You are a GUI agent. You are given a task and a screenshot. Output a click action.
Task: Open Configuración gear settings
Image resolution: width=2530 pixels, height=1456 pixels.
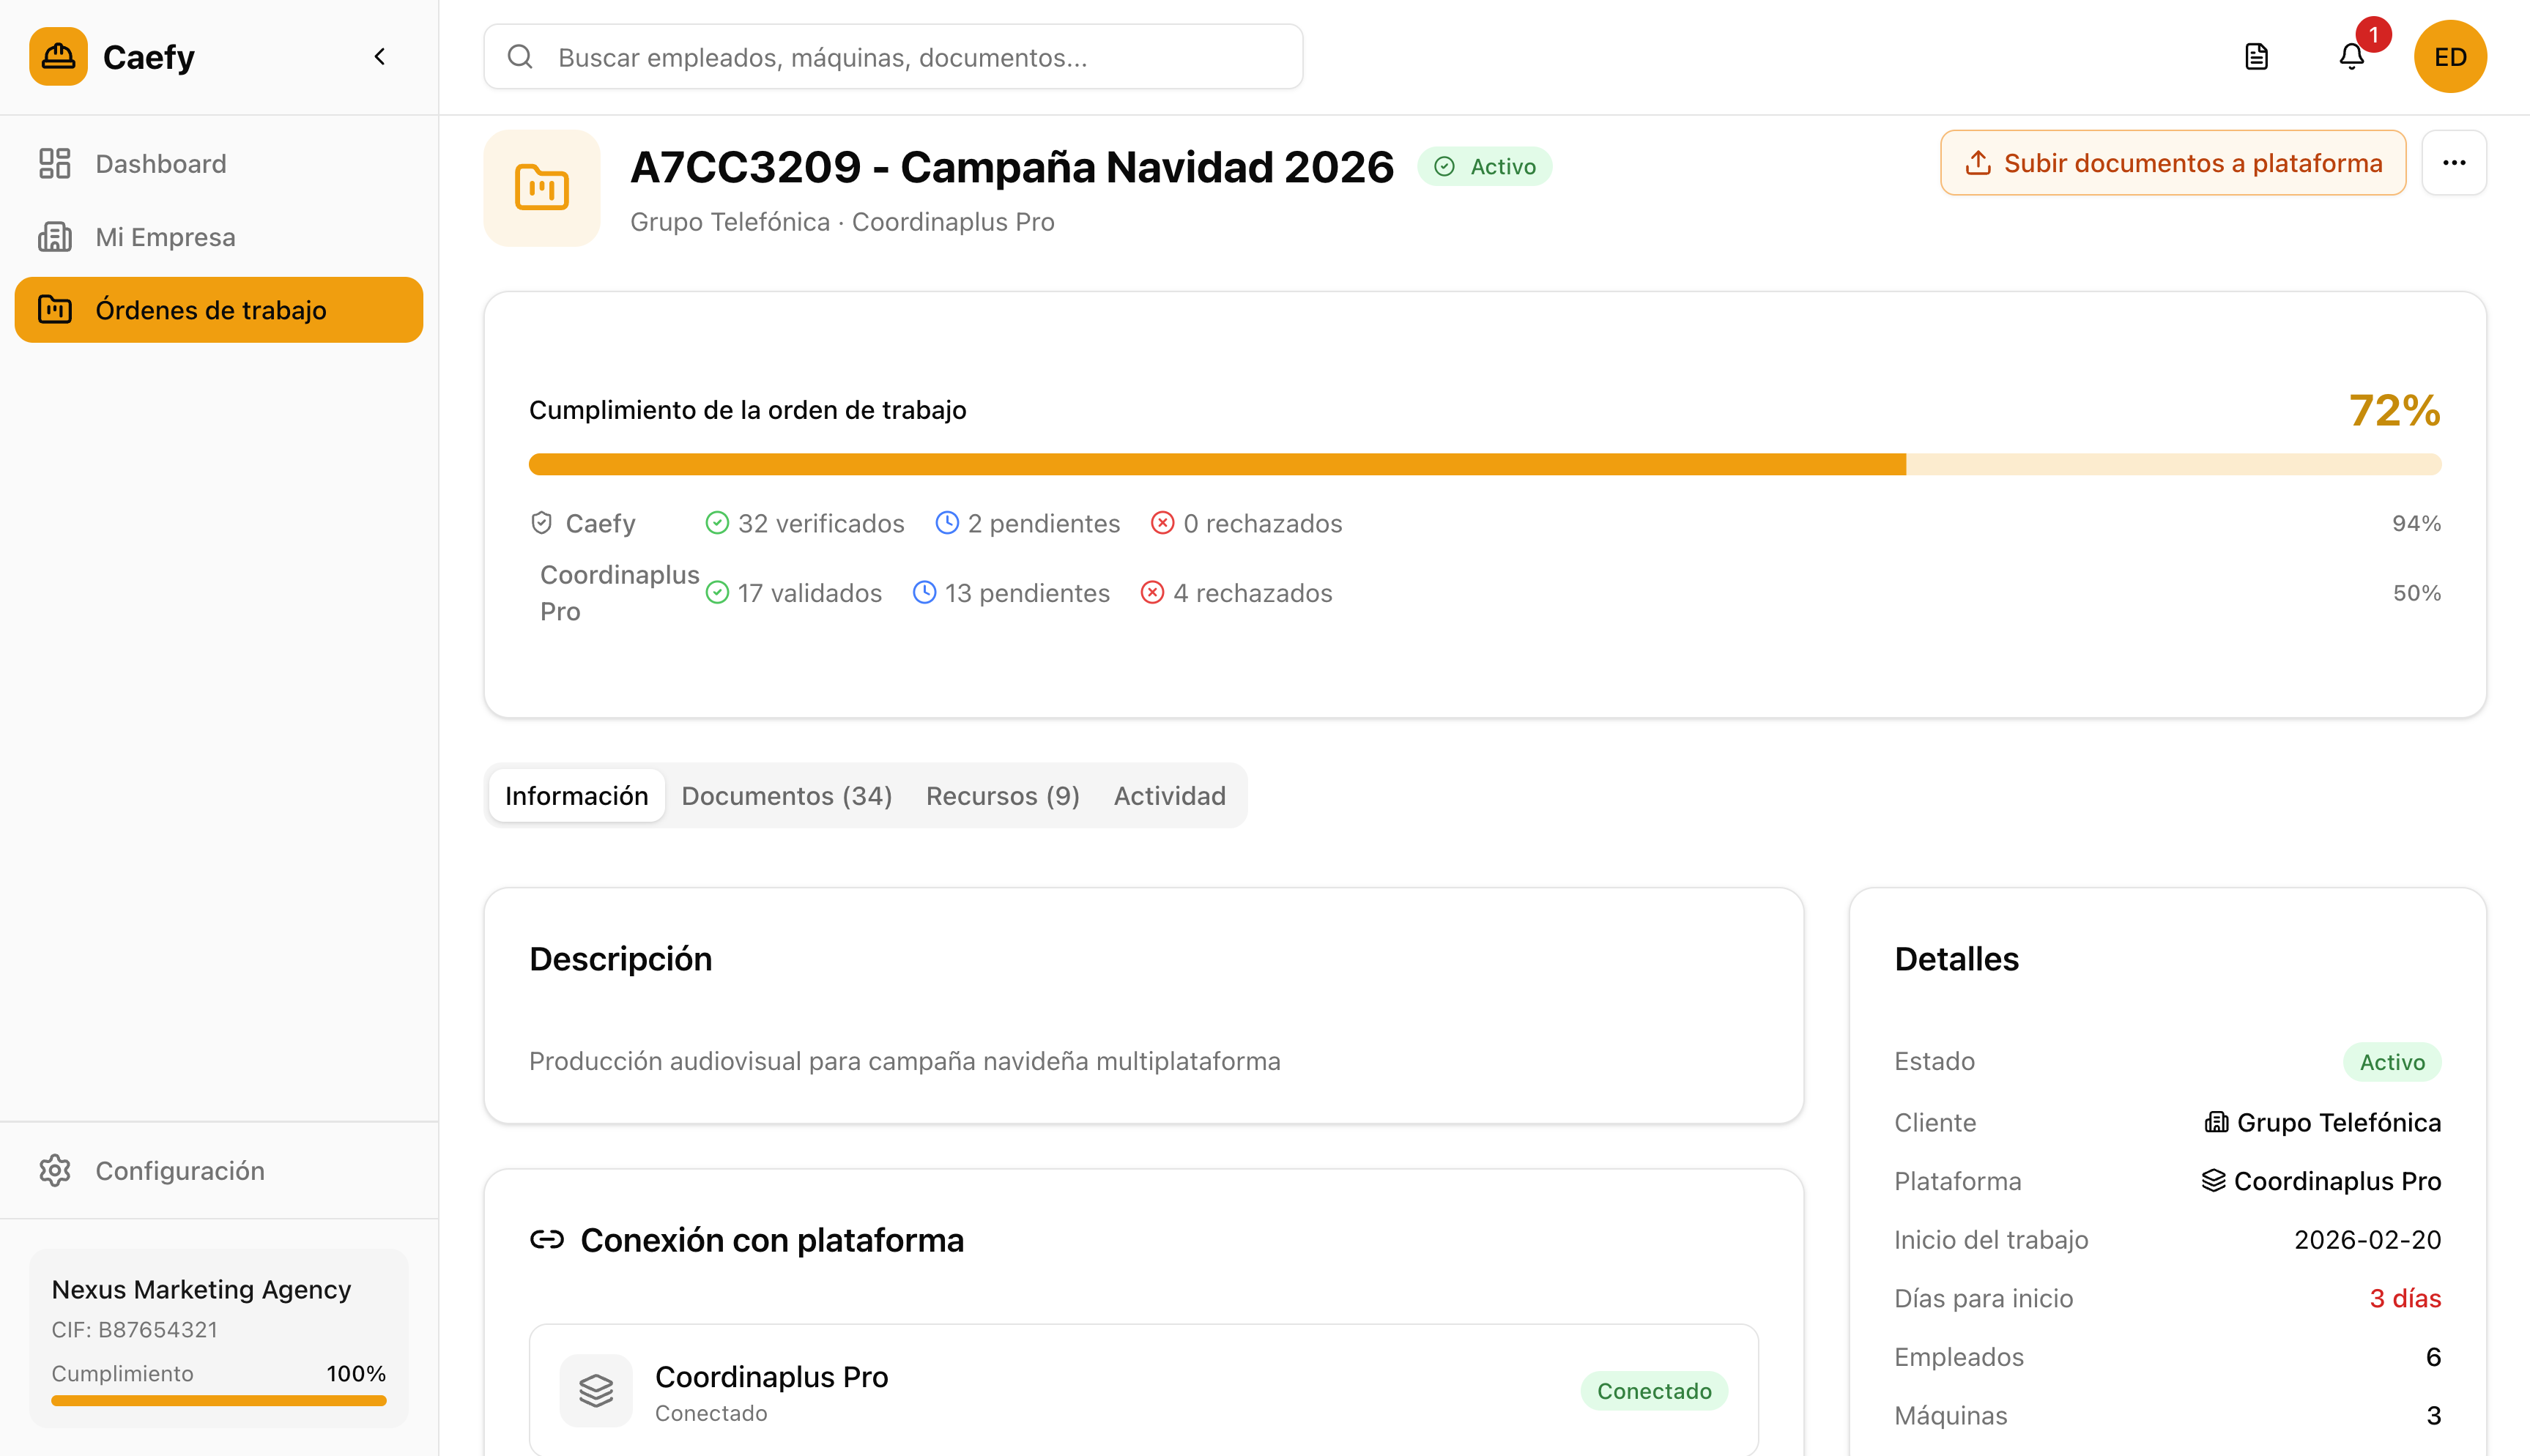[x=179, y=1170]
